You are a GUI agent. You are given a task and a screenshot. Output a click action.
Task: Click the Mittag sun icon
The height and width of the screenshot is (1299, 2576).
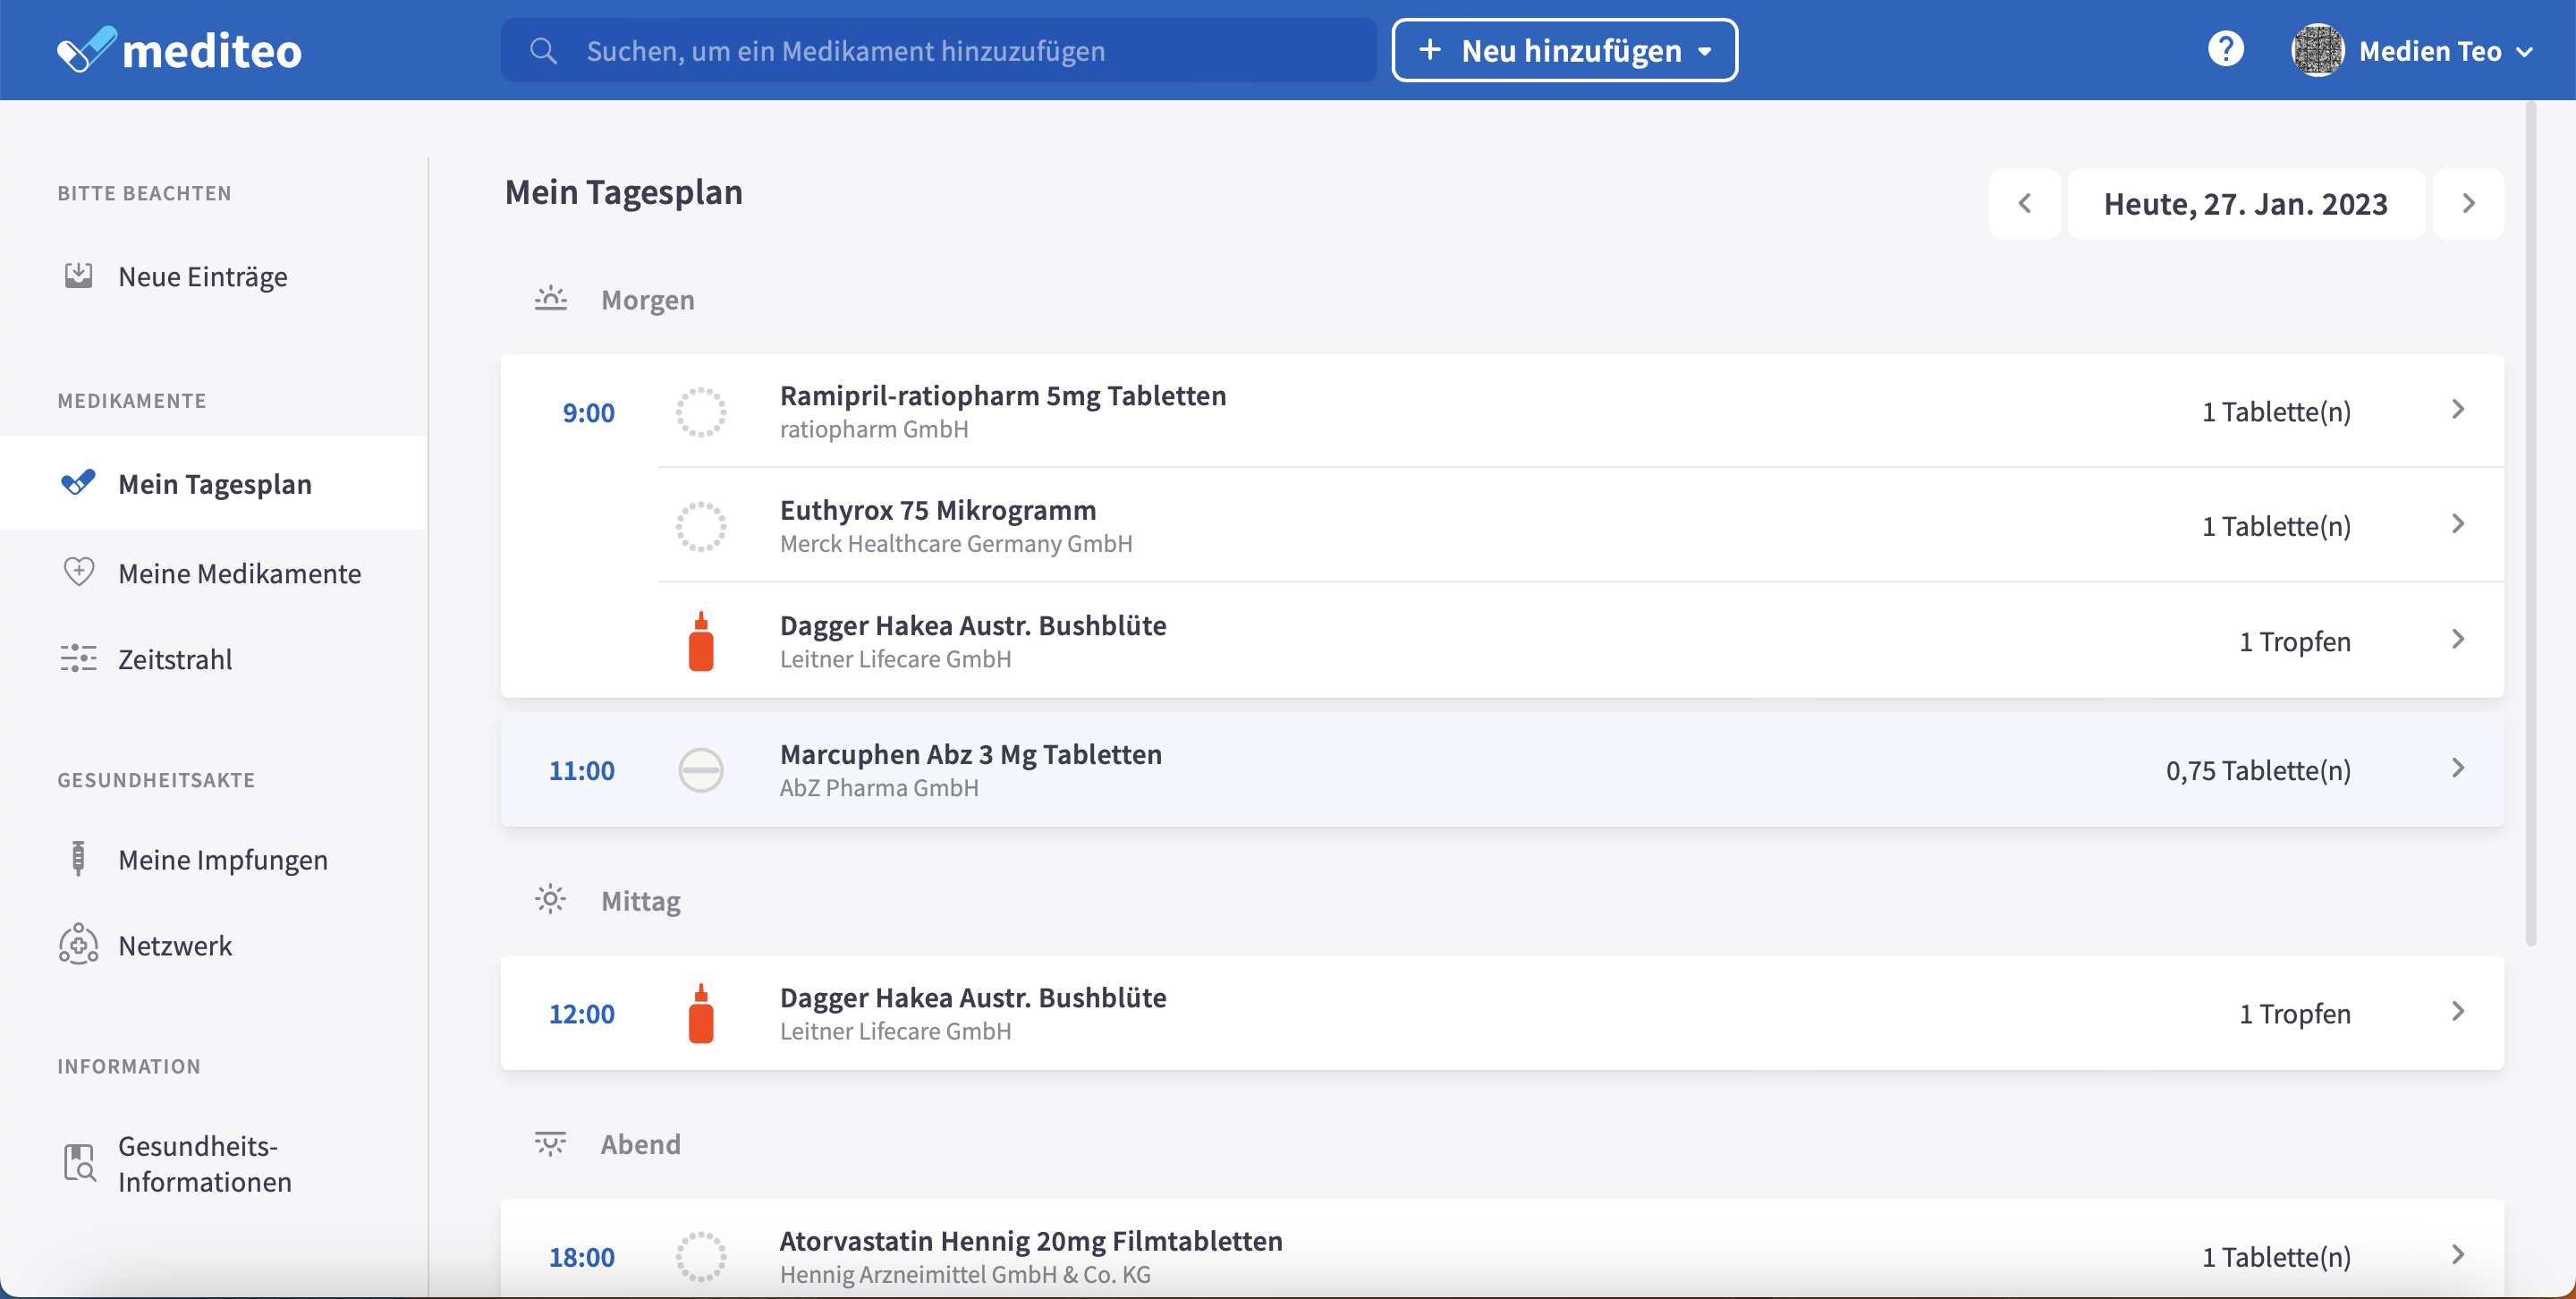tap(550, 899)
